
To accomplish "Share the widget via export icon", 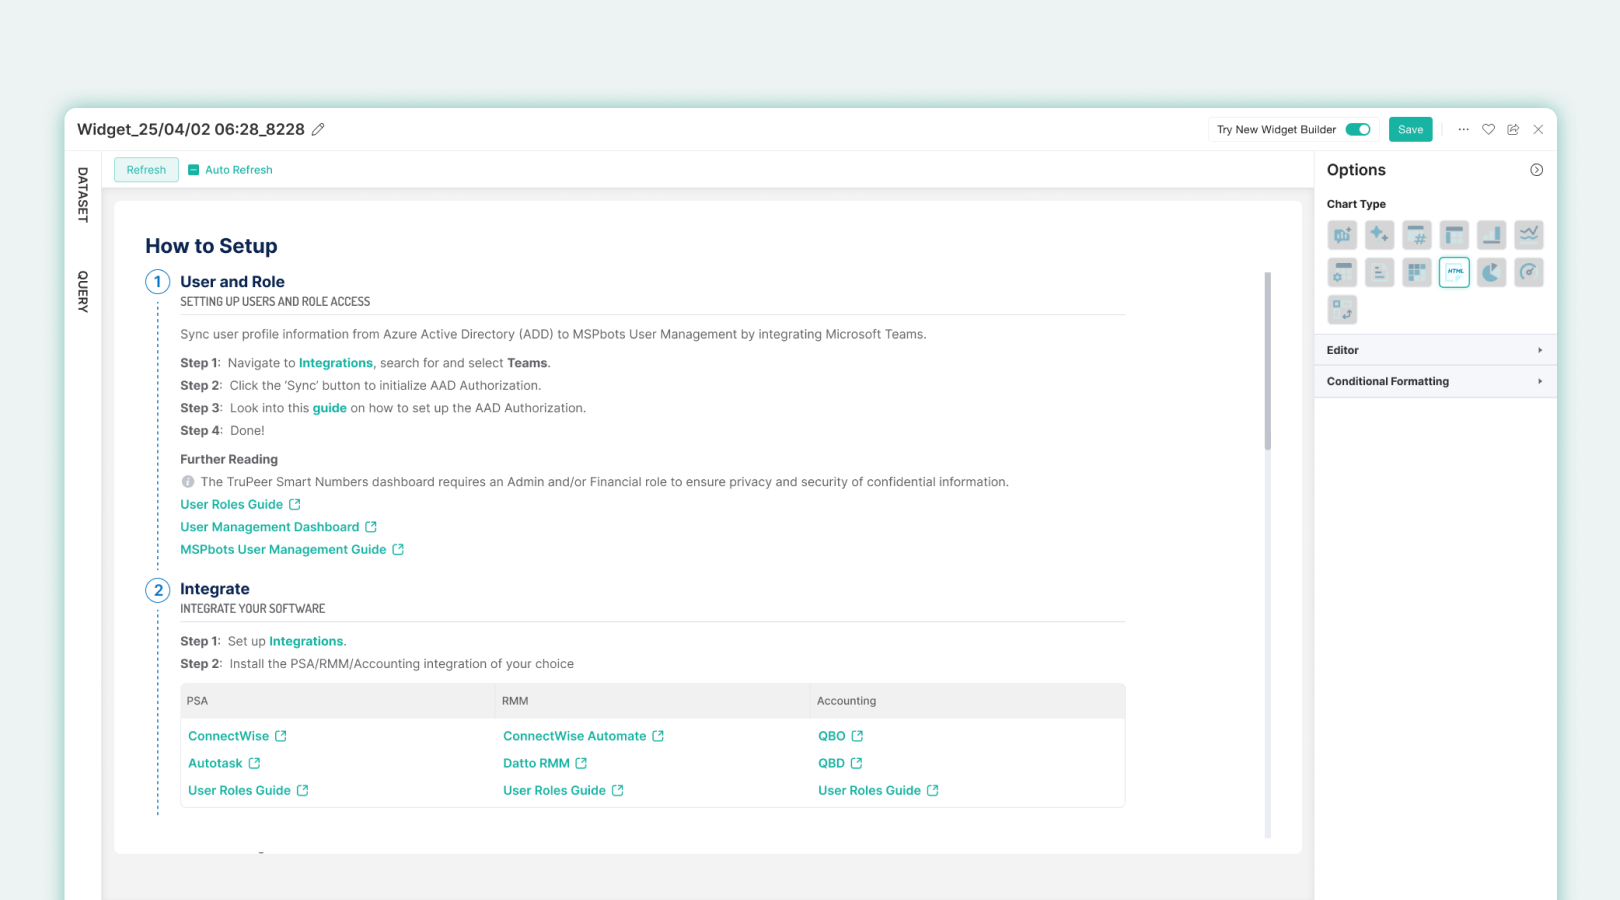I will coord(1513,129).
